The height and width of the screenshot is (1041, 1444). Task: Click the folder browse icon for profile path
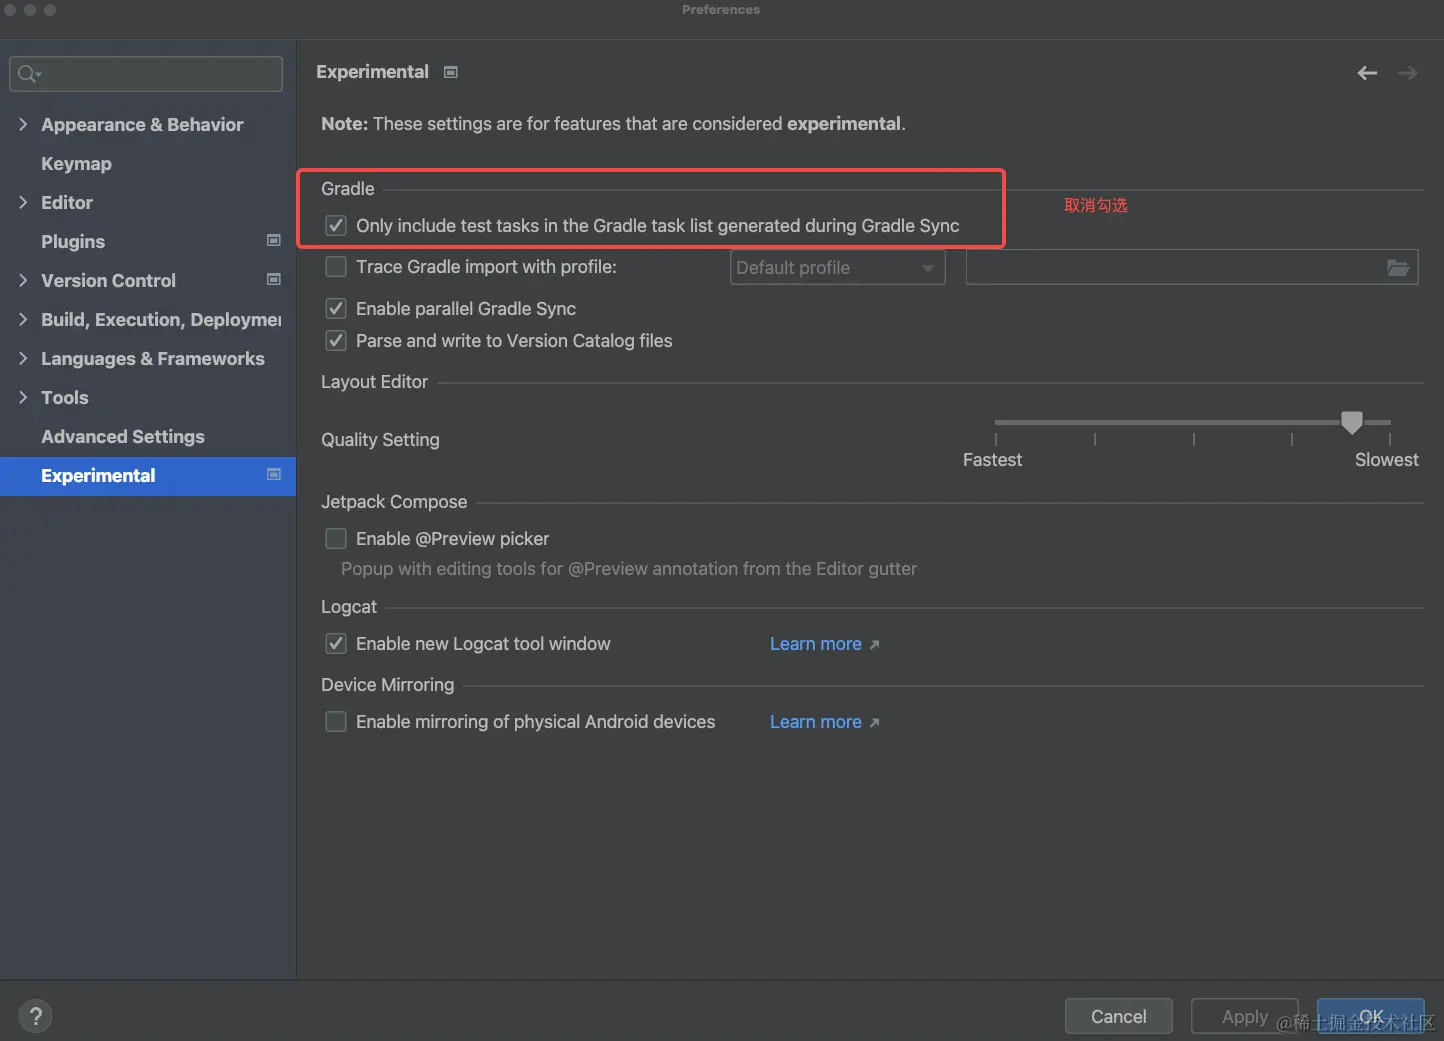tap(1398, 267)
